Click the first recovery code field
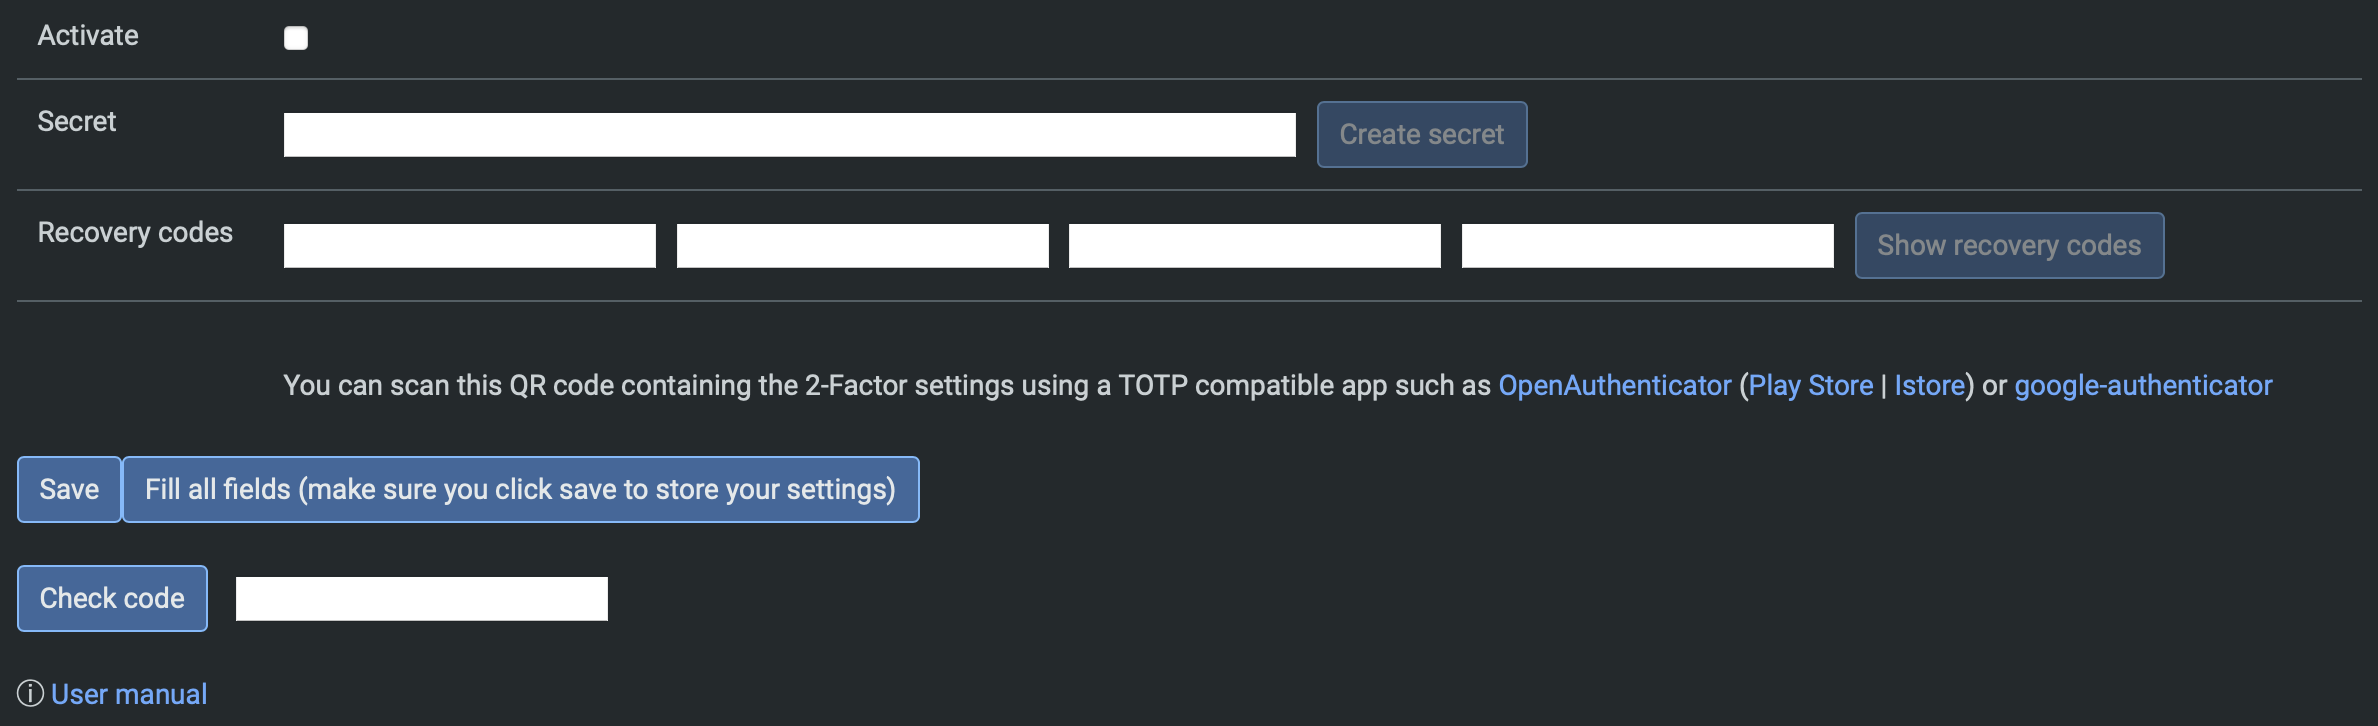This screenshot has width=2378, height=726. 469,246
